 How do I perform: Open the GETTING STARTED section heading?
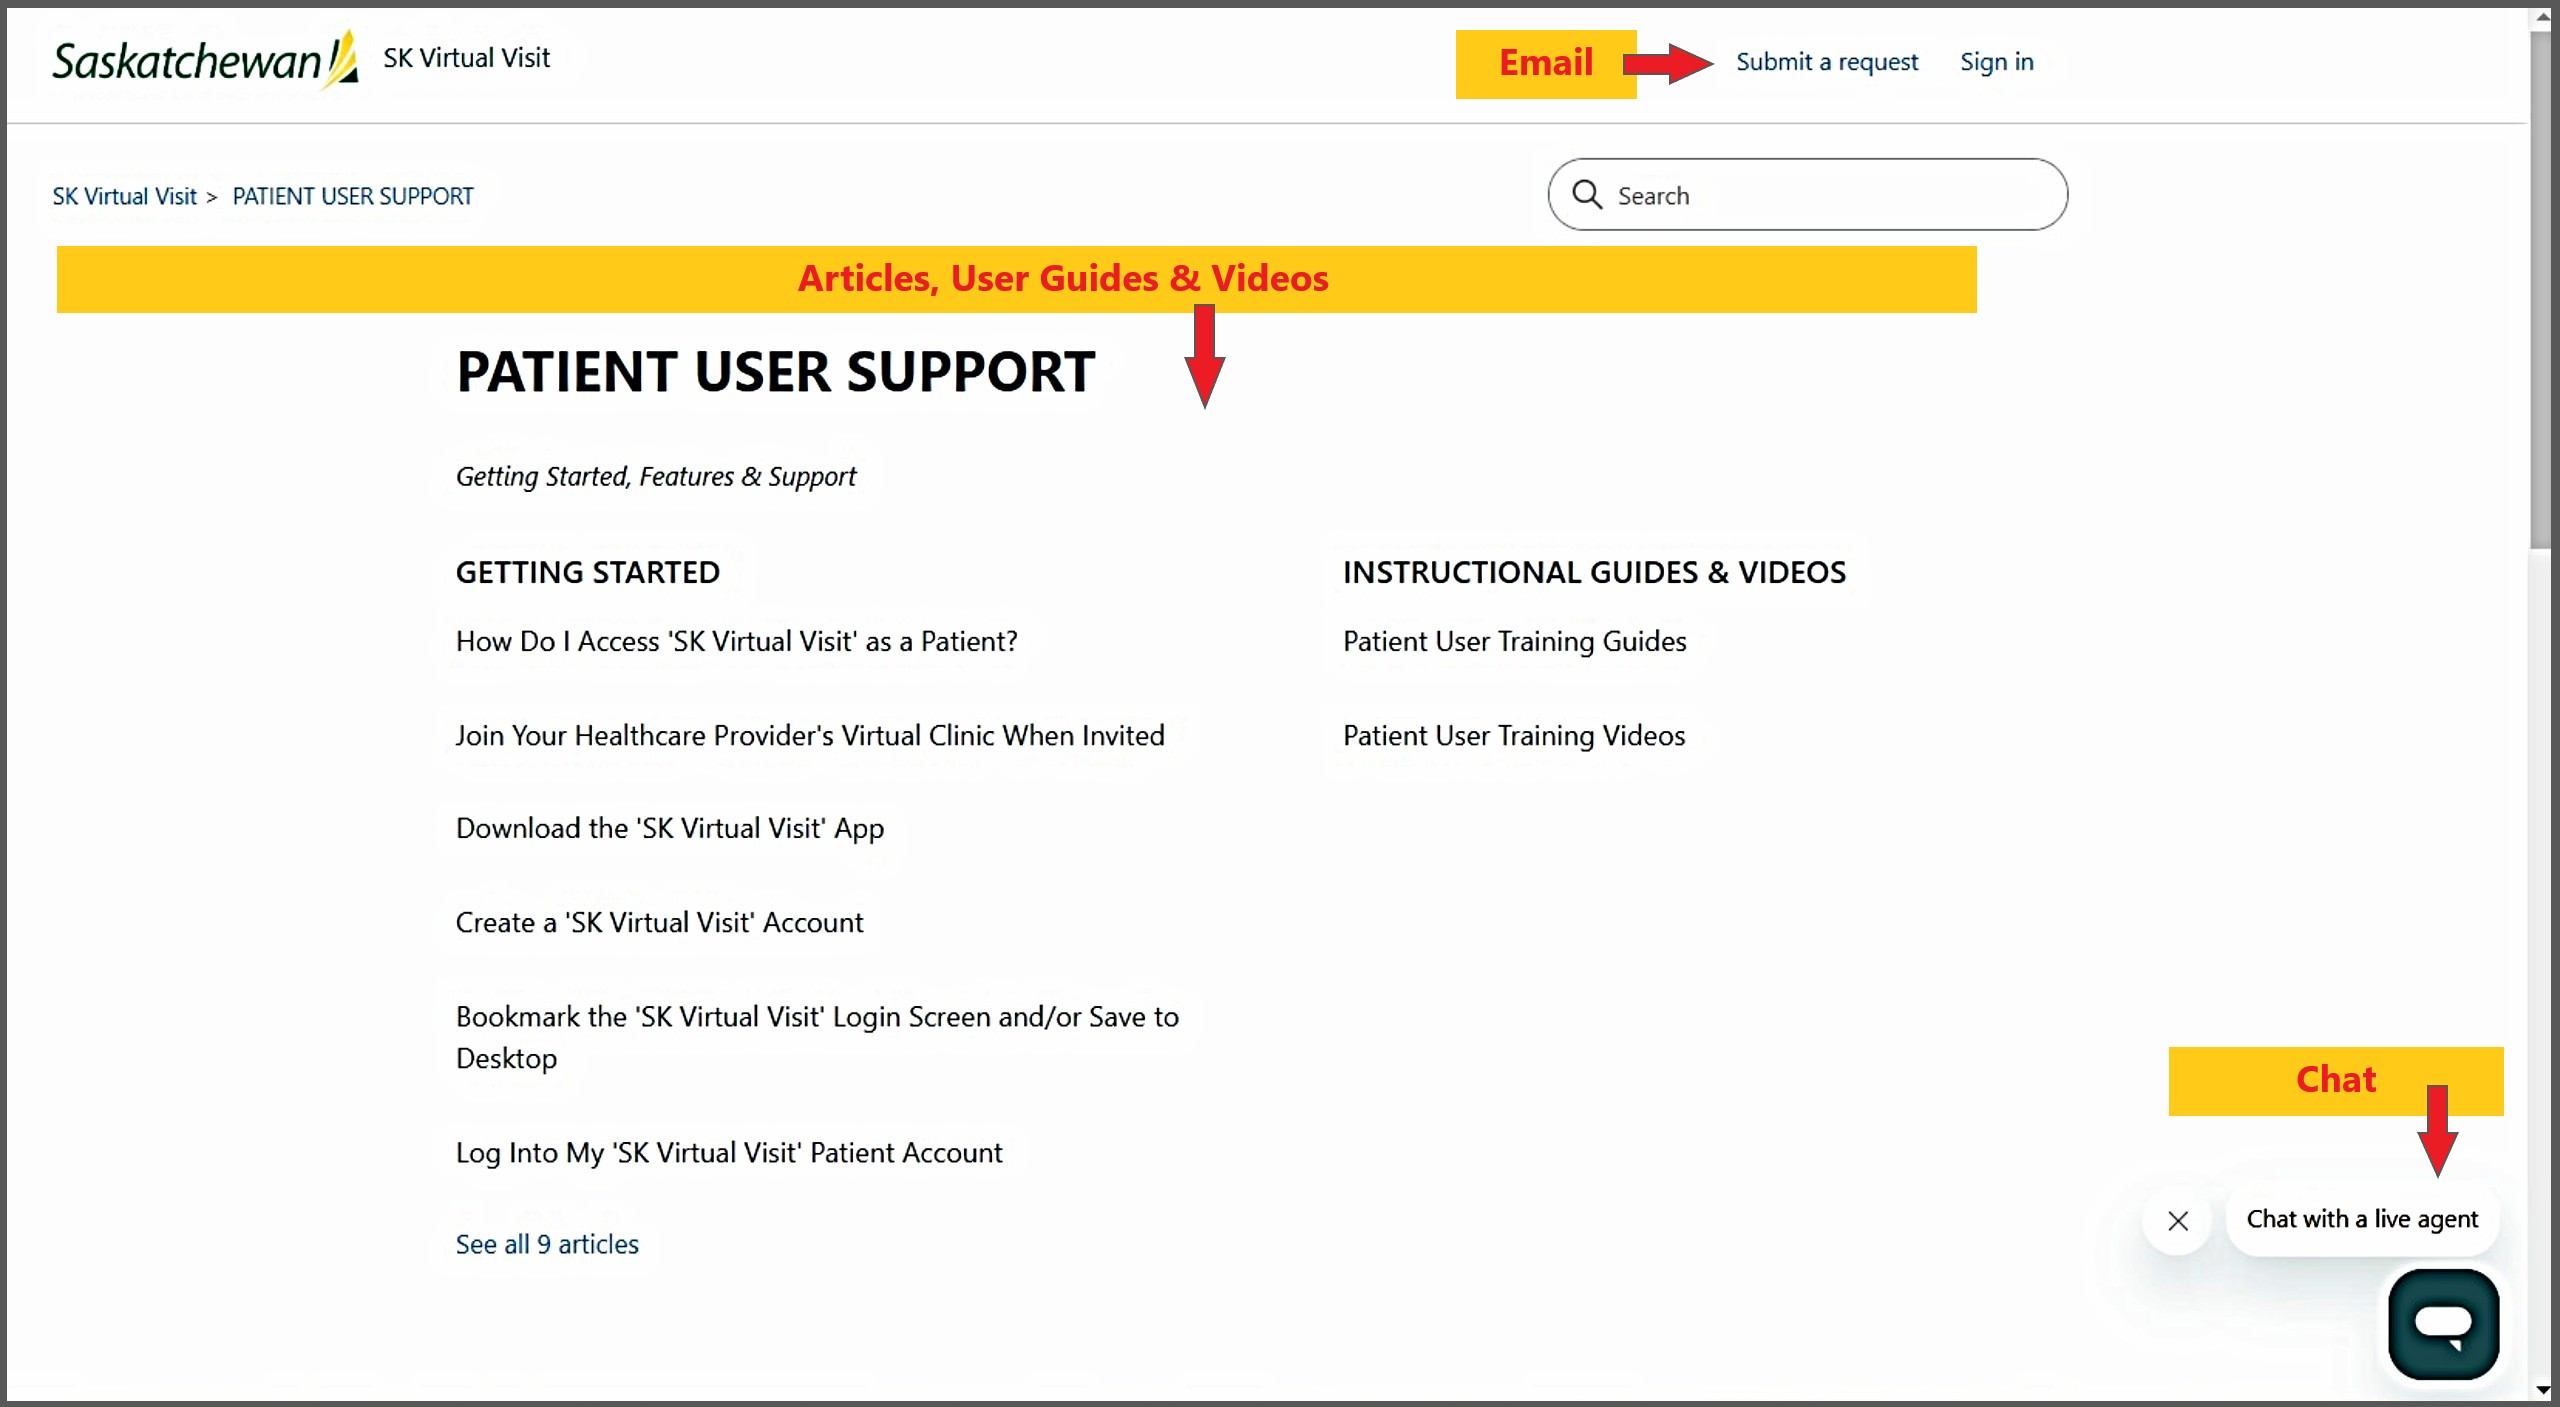(587, 572)
